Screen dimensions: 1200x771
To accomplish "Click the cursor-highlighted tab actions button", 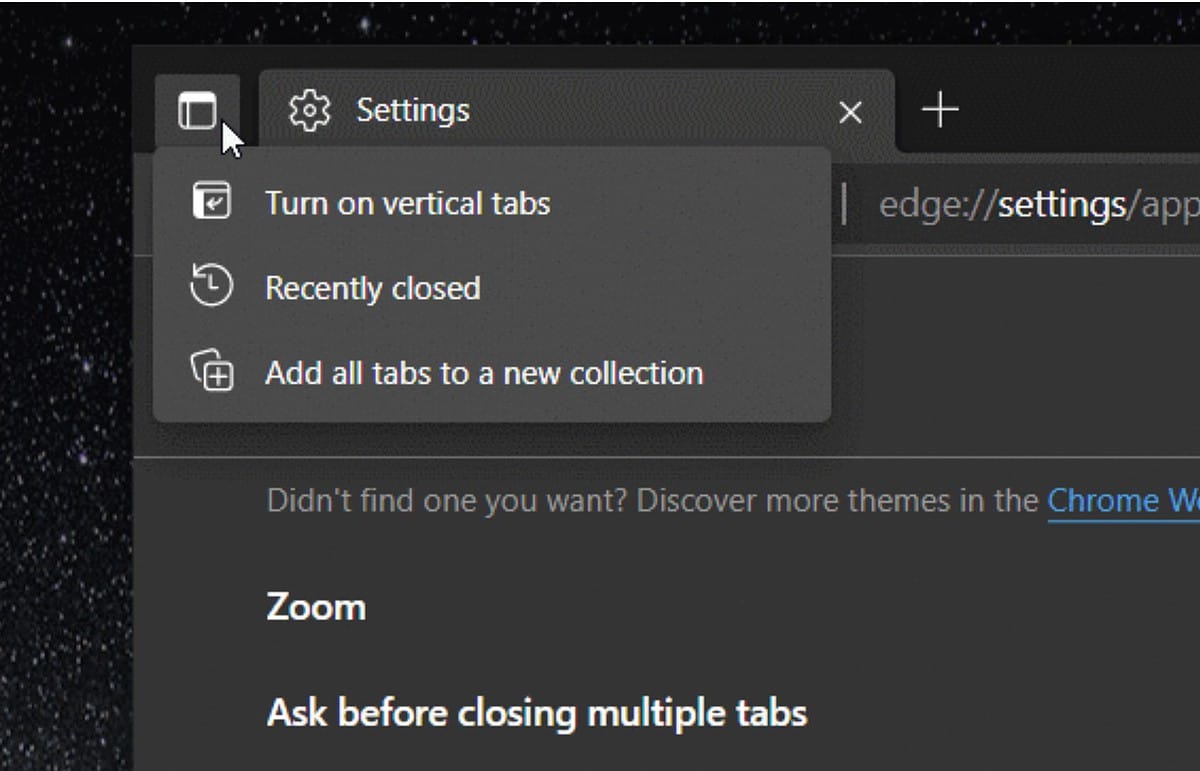I will click(200, 111).
